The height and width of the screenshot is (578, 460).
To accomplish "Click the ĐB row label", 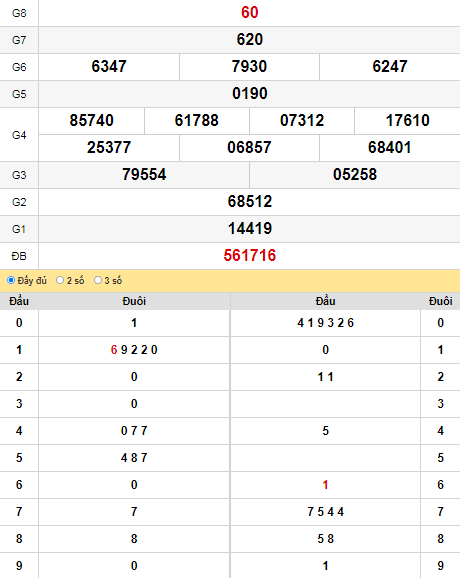I will (x=19, y=256).
